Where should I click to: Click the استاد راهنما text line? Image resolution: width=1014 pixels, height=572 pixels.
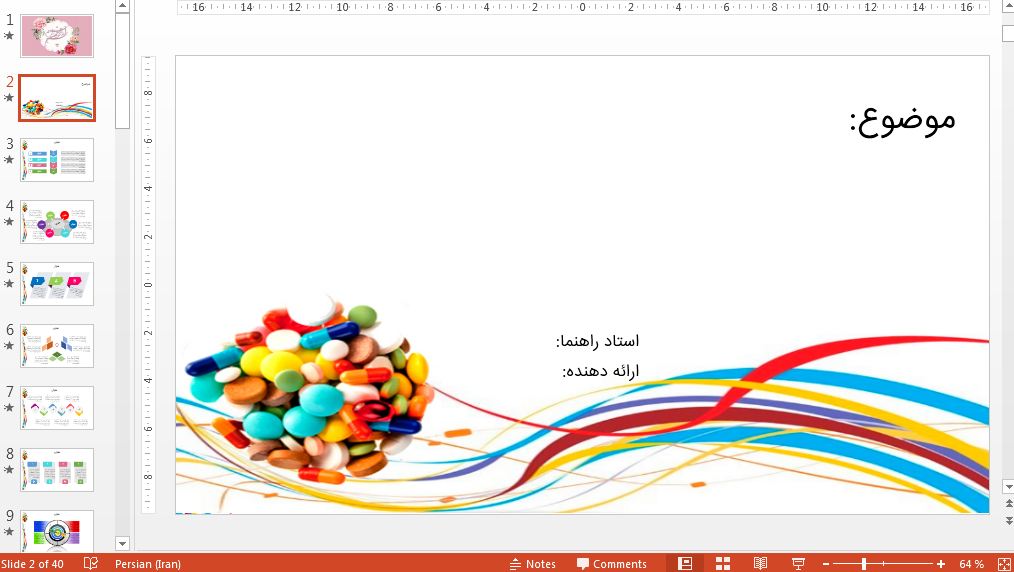pos(598,342)
